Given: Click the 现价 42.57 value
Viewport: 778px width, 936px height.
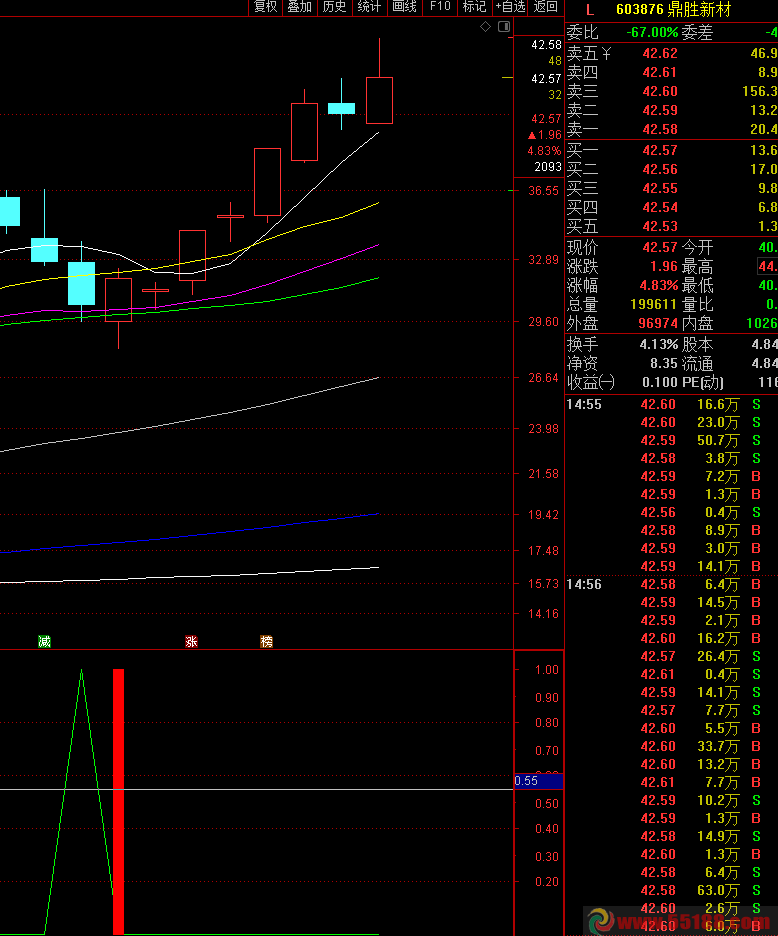Looking at the screenshot, I should [660, 248].
